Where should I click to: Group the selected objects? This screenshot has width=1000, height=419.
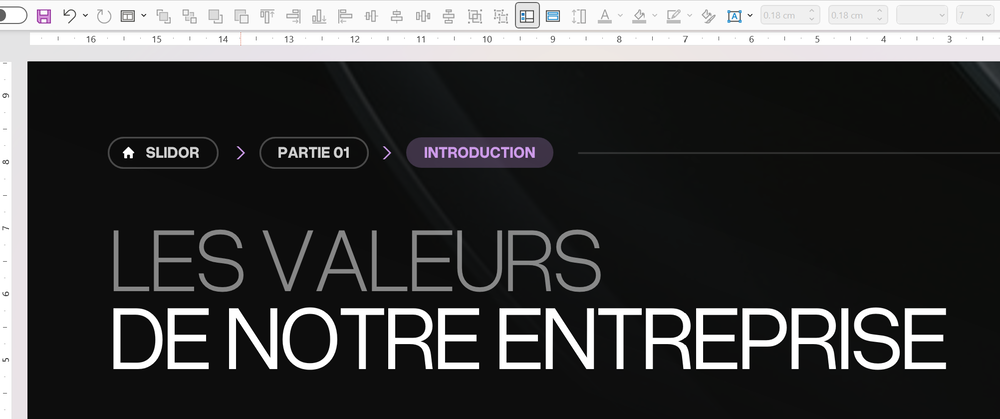(474, 16)
